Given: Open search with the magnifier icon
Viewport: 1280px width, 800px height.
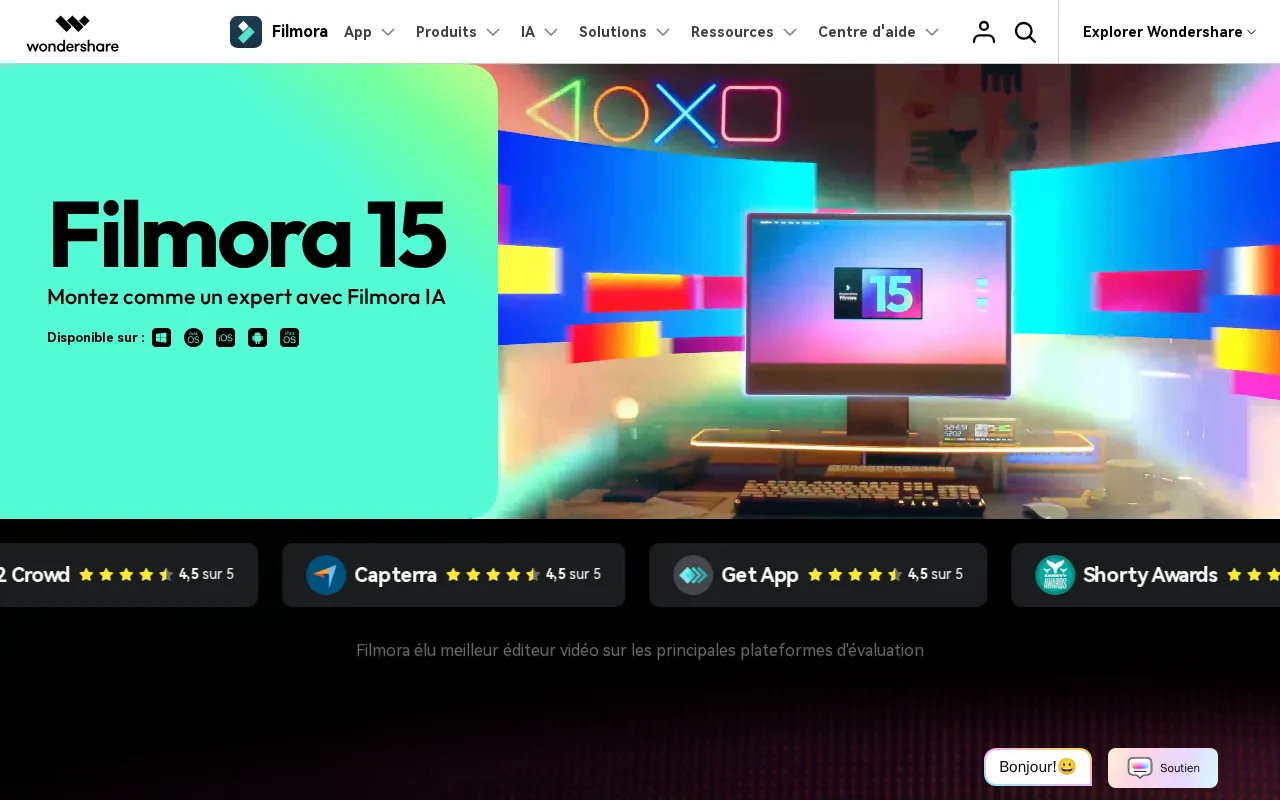Looking at the screenshot, I should (x=1025, y=32).
